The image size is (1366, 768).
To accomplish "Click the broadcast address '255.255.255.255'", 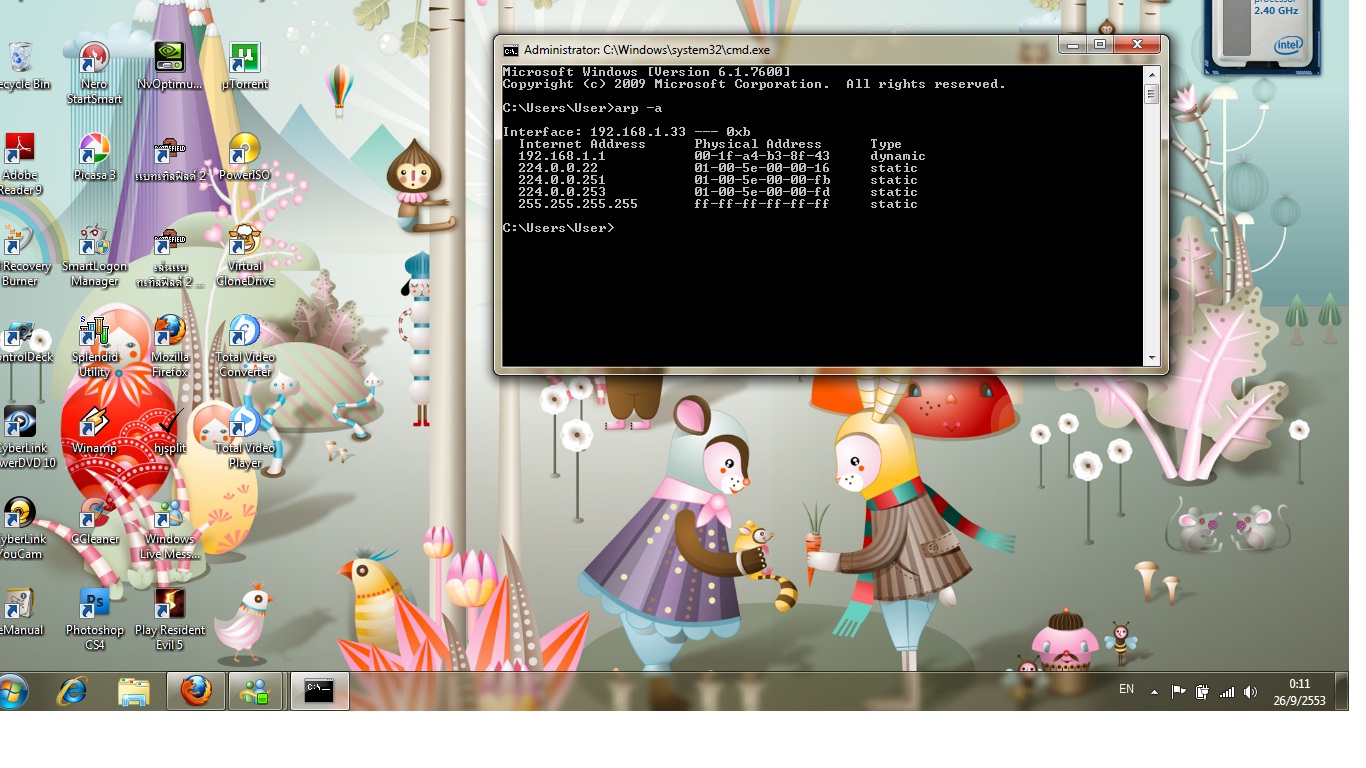I will 578,204.
